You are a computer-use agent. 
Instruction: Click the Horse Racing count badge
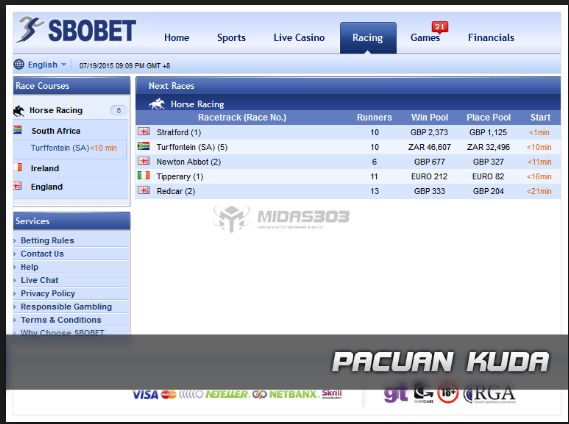tap(118, 110)
